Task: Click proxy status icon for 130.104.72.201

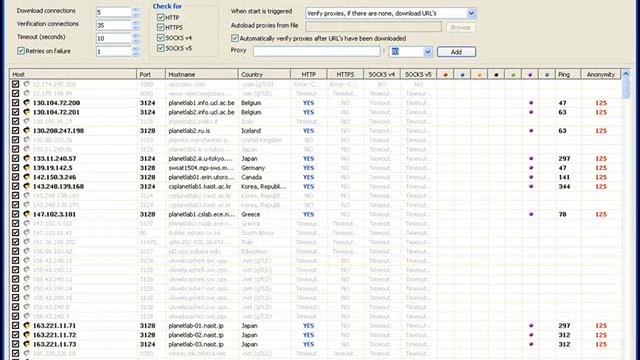Action: point(27,112)
